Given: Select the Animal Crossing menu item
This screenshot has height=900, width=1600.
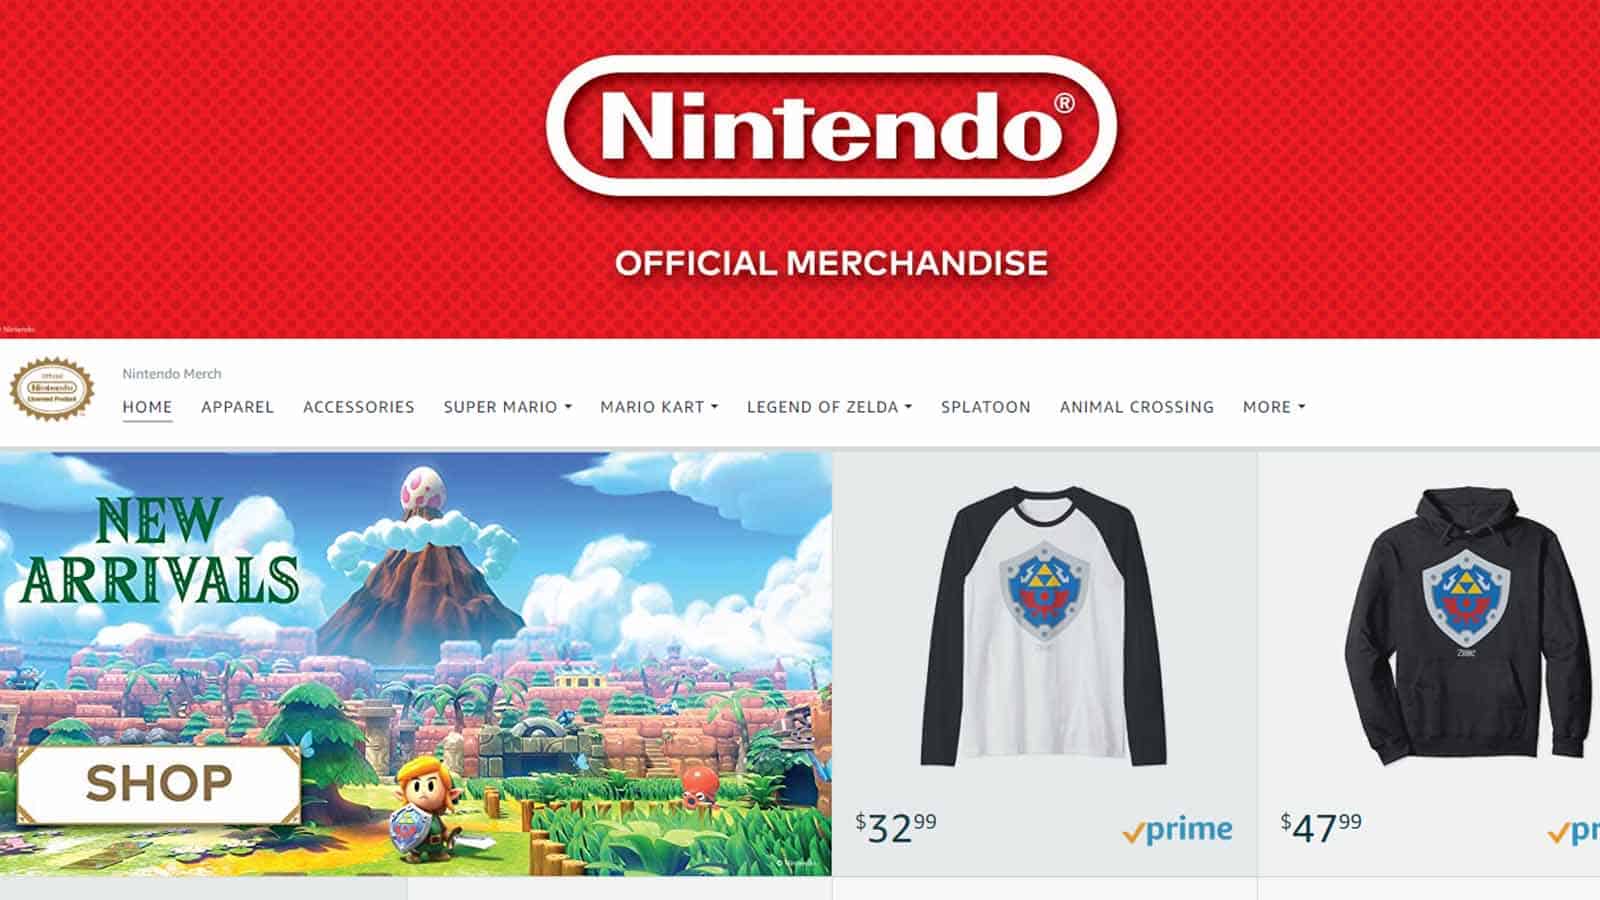Looking at the screenshot, I should pyautogui.click(x=1137, y=407).
